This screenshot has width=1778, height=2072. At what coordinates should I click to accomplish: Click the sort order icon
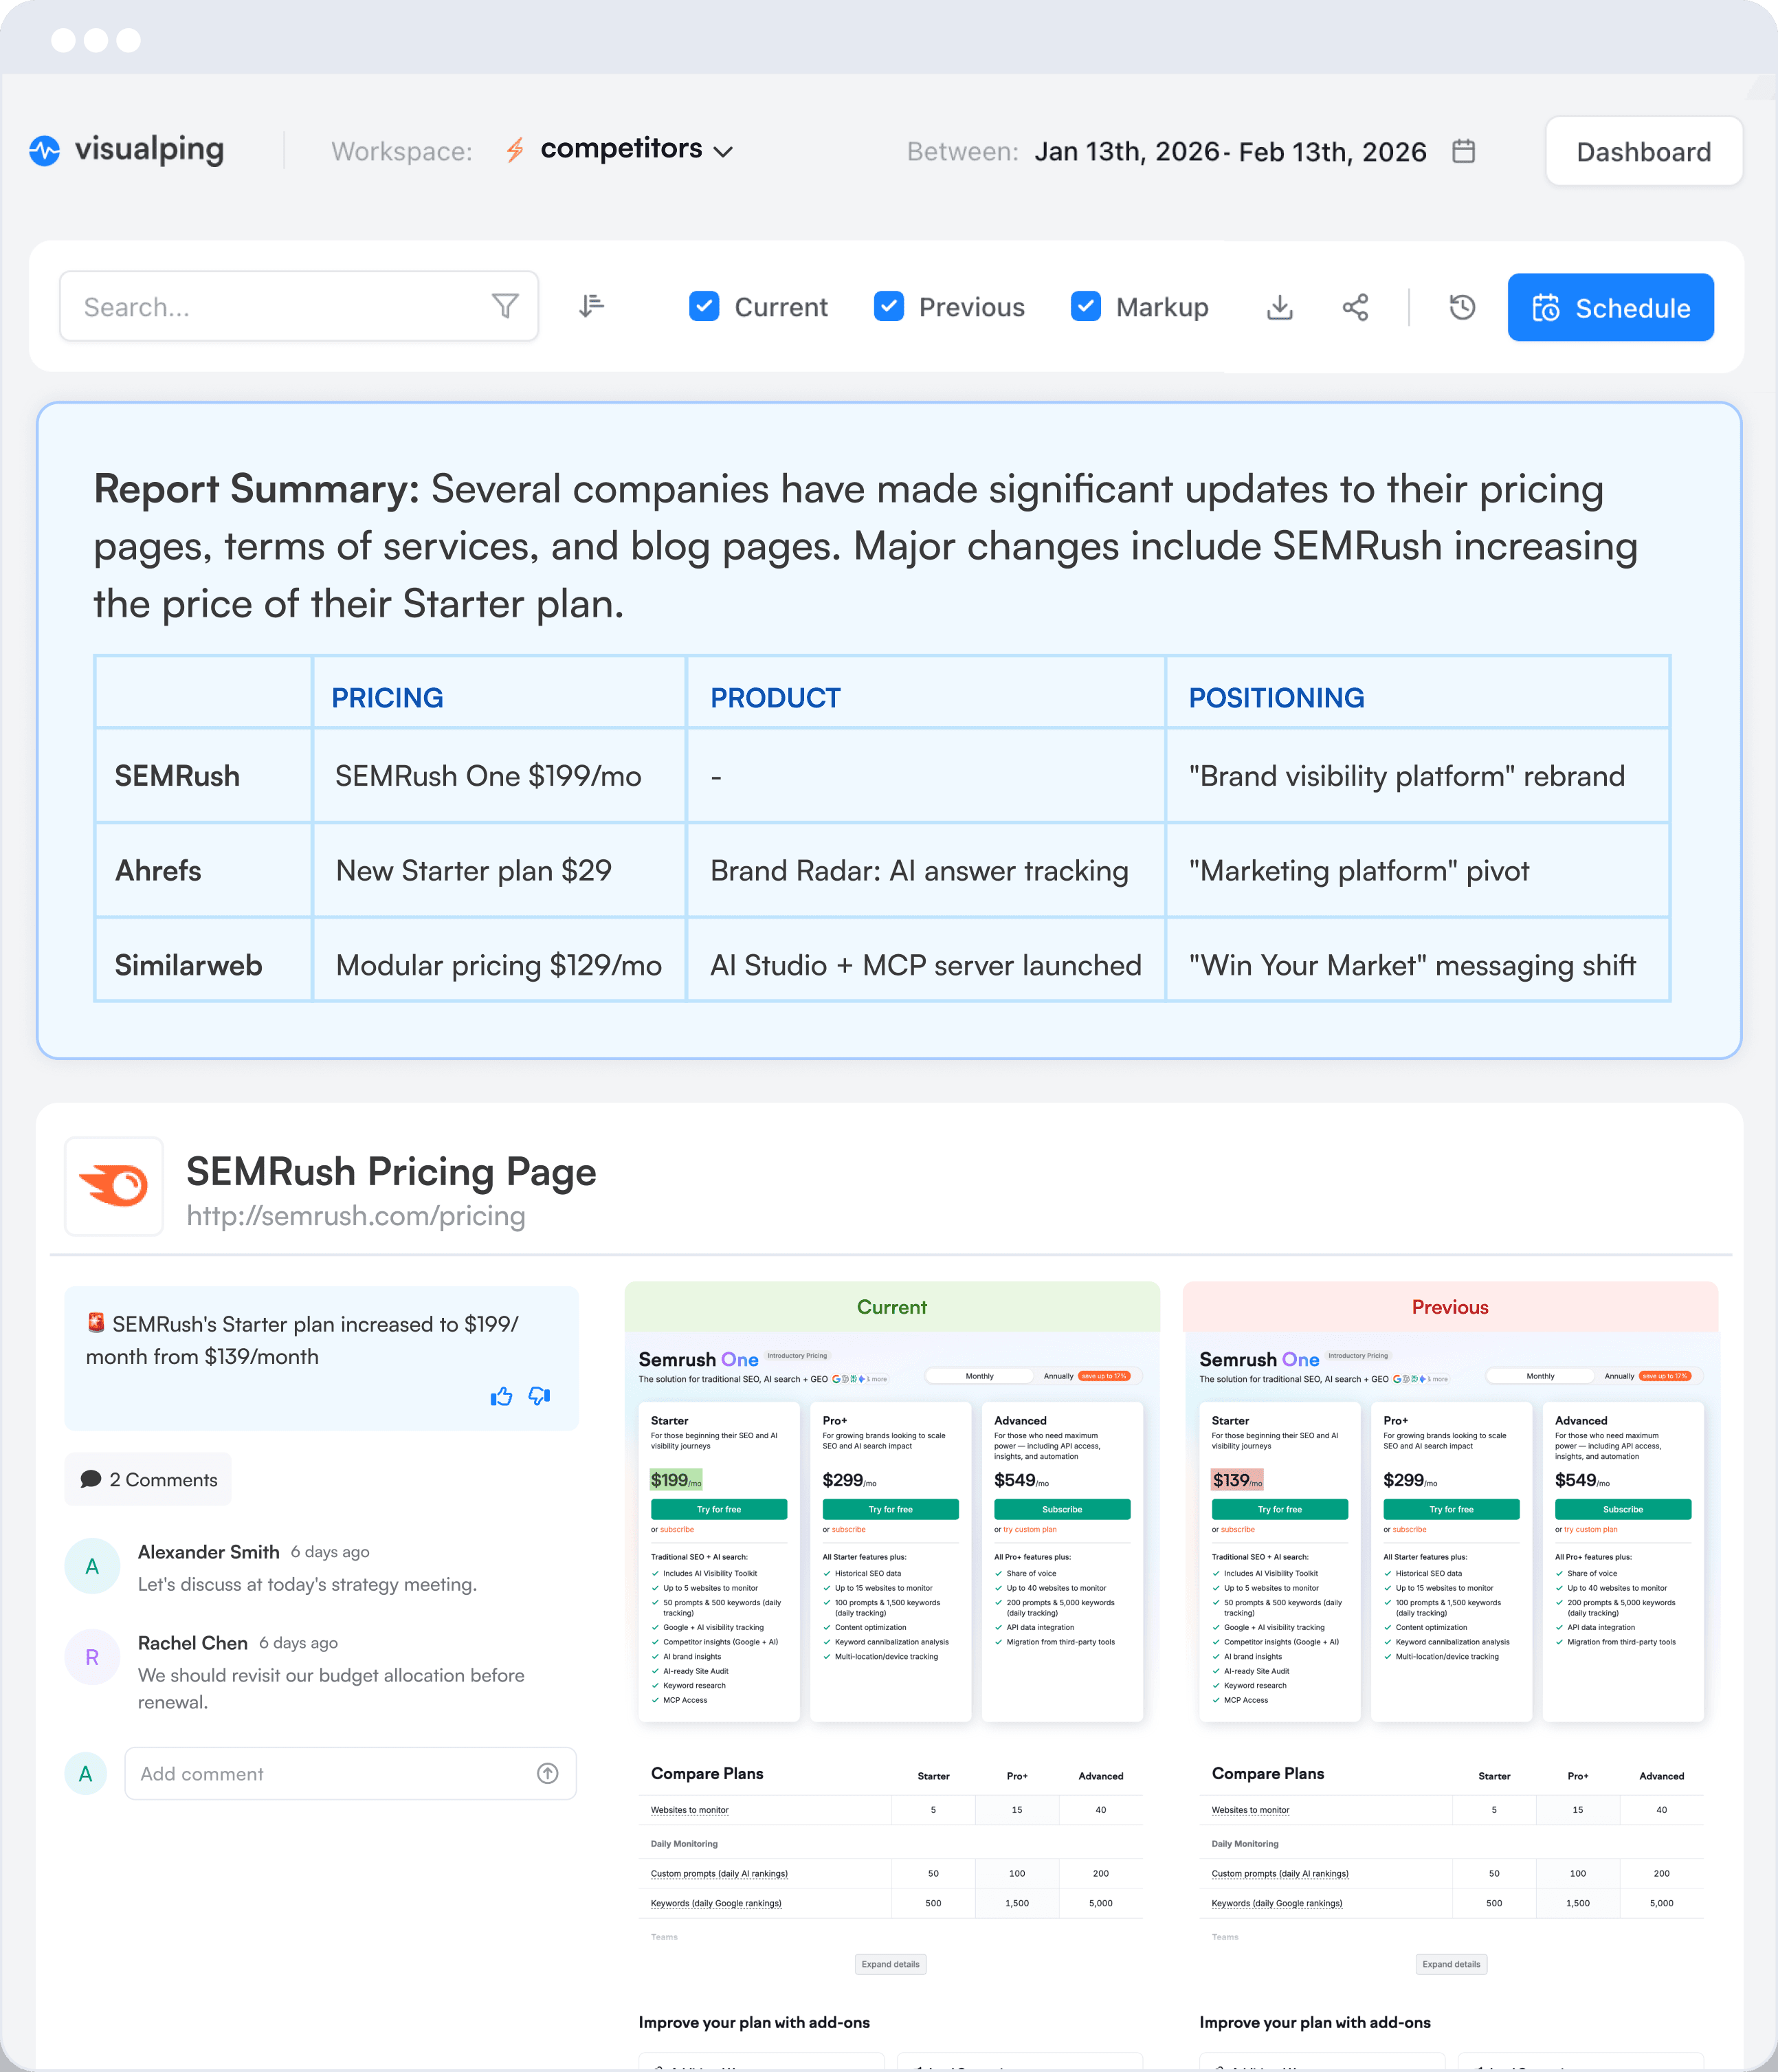tap(591, 306)
